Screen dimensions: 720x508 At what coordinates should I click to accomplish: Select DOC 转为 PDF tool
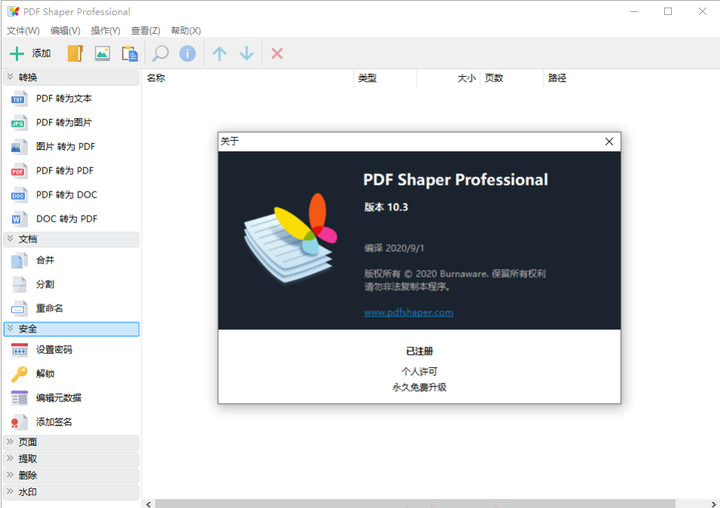coord(71,219)
